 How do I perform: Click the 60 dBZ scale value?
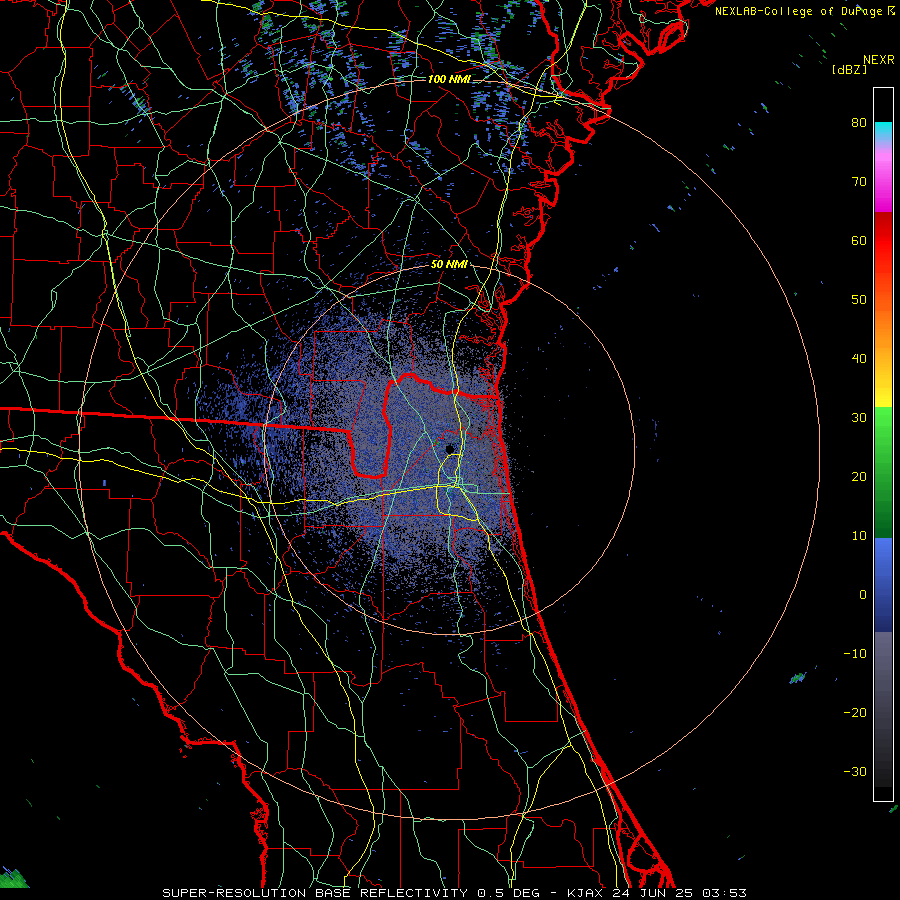[859, 240]
